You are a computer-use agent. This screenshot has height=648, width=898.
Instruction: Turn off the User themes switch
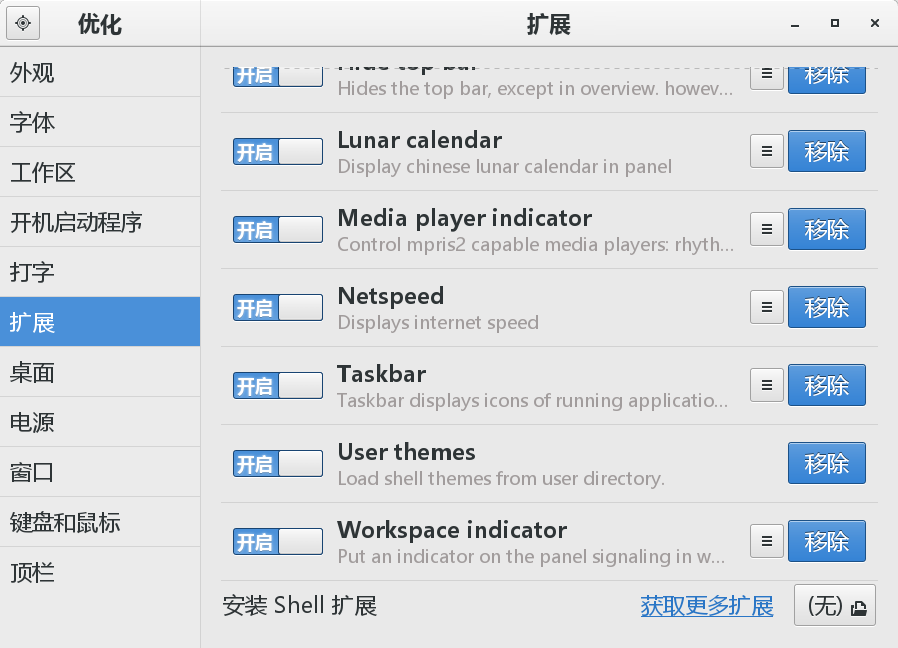pos(278,463)
